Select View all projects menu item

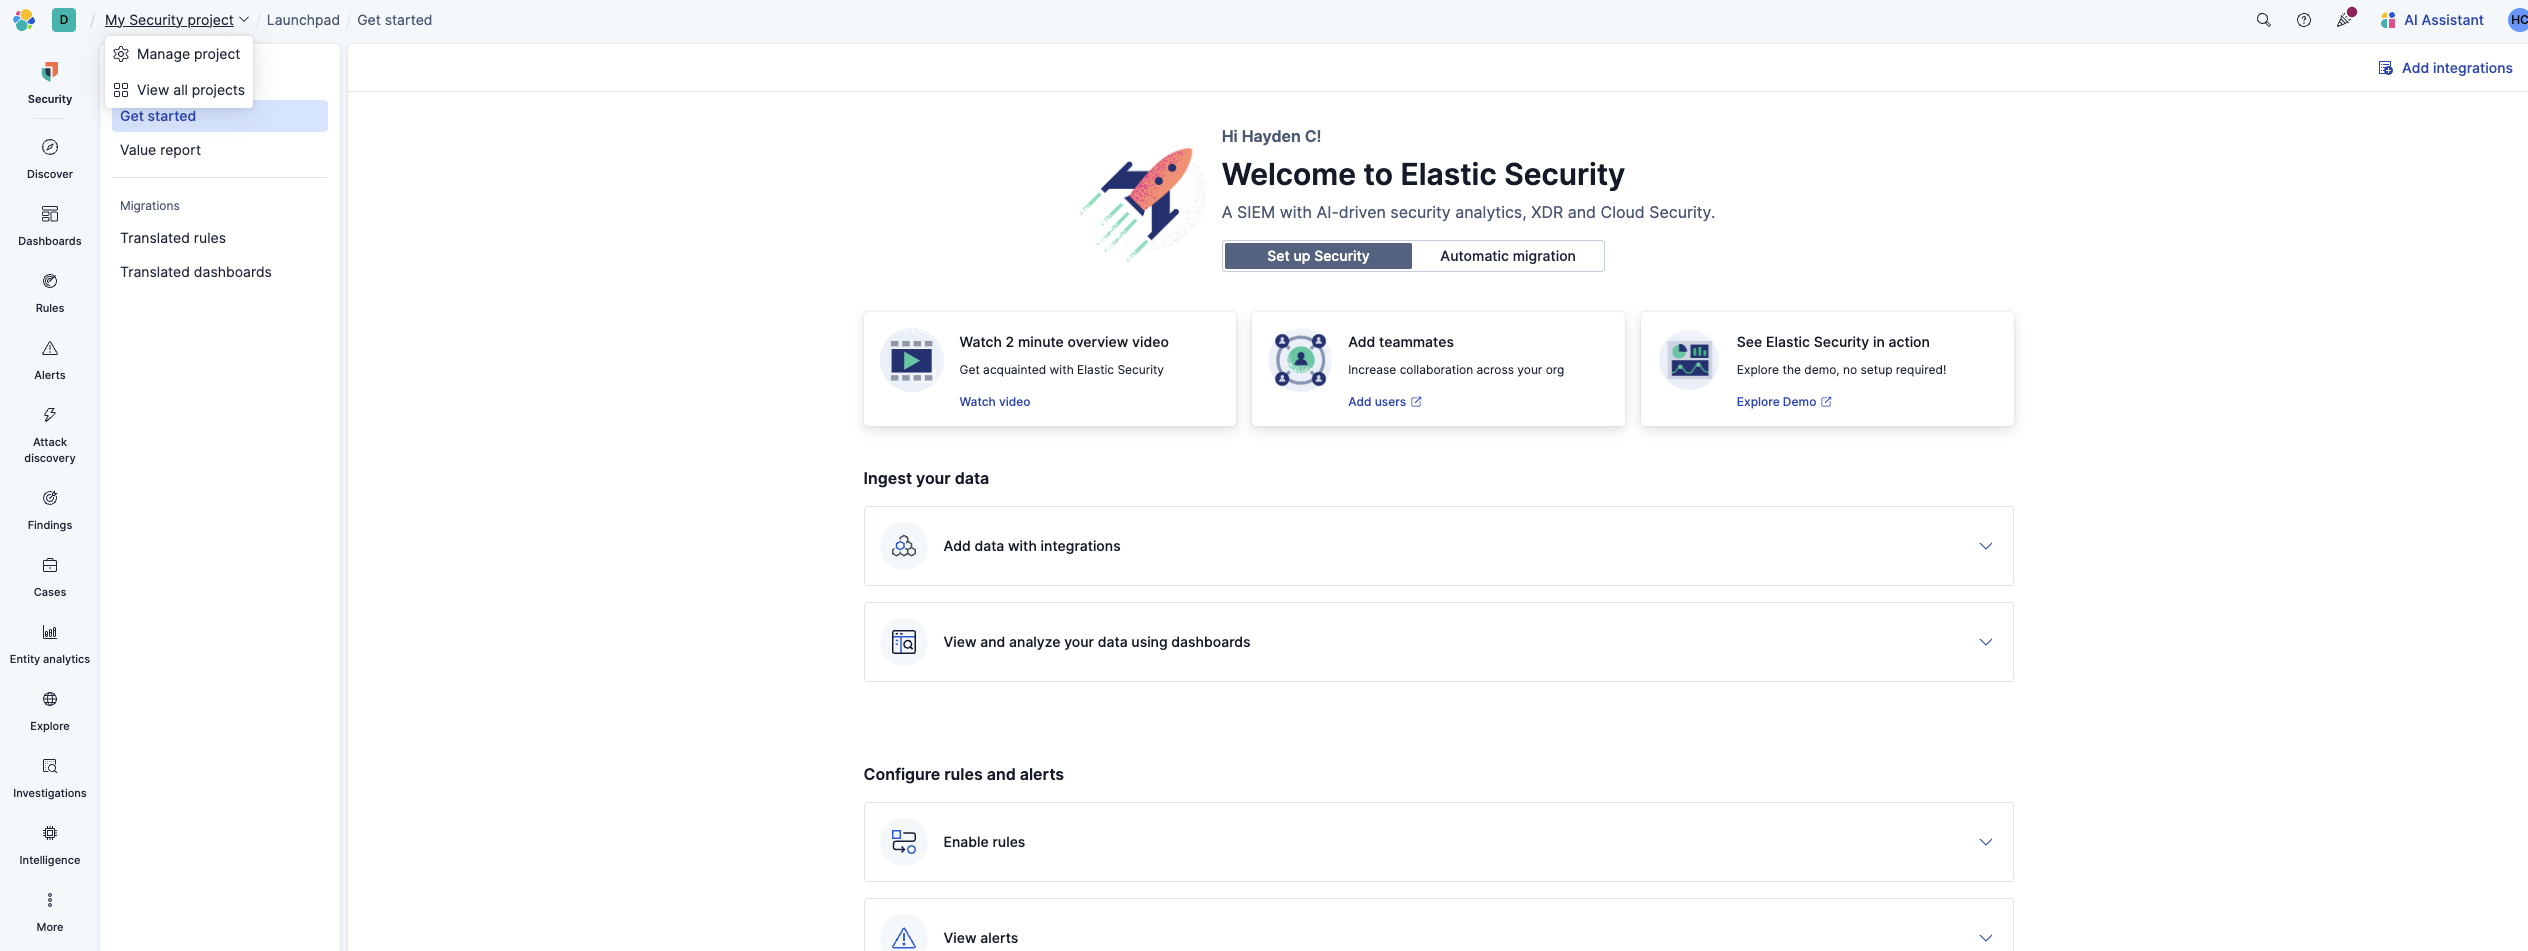[x=190, y=90]
